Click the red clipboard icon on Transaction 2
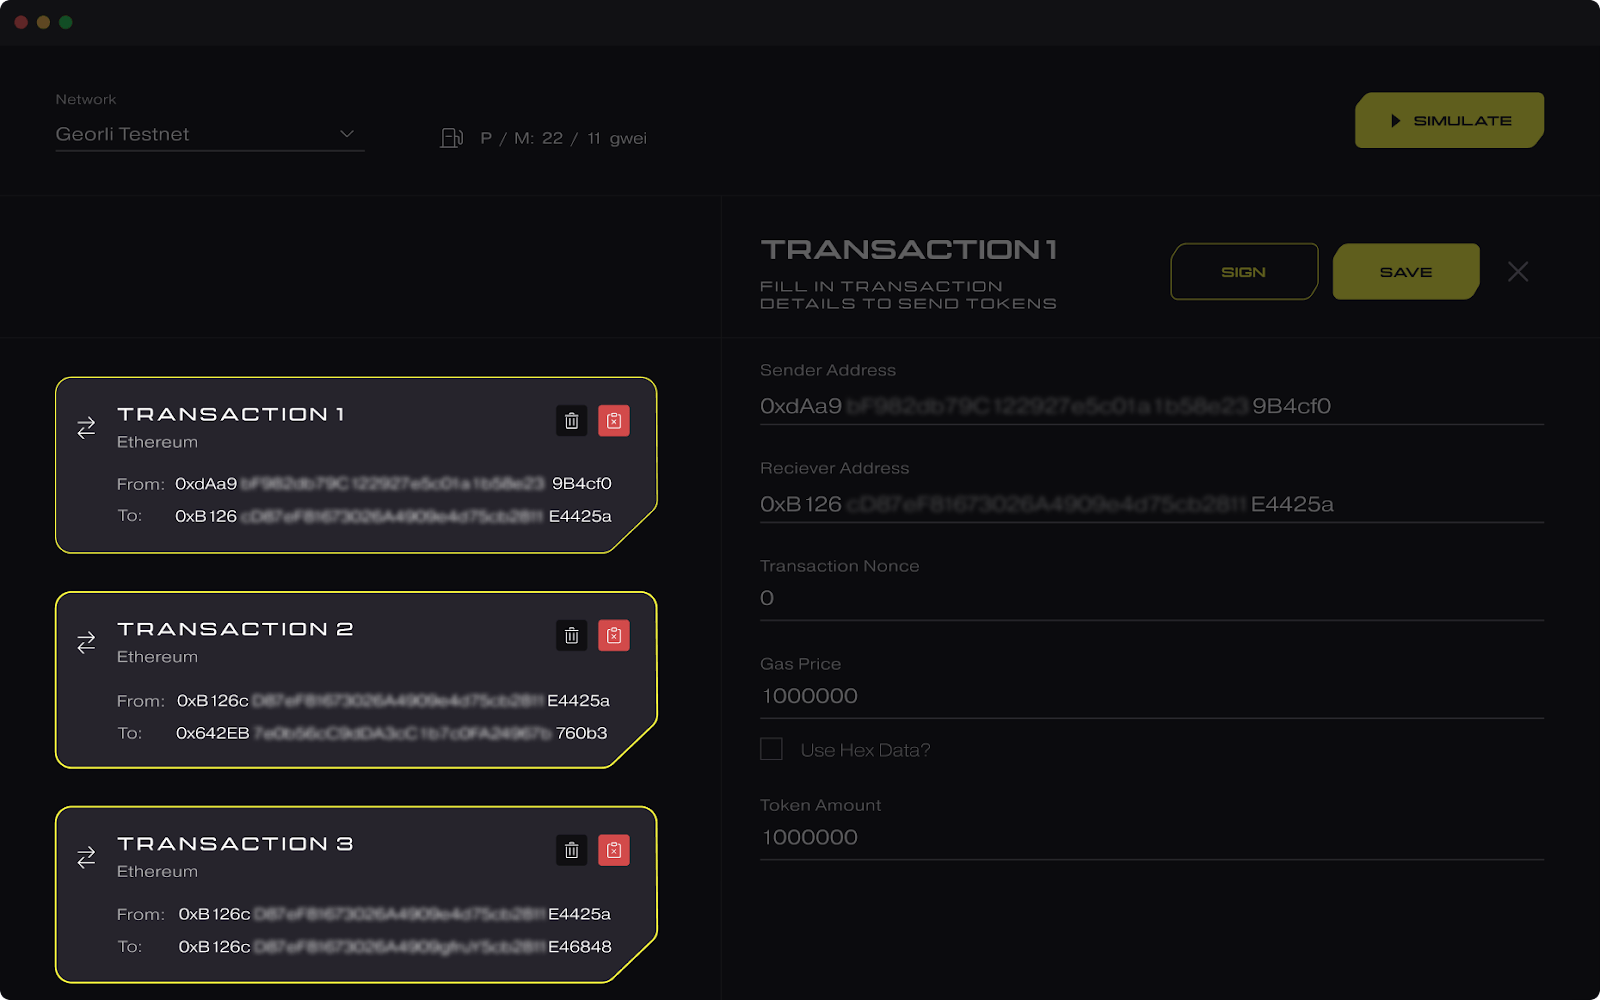 tap(614, 635)
